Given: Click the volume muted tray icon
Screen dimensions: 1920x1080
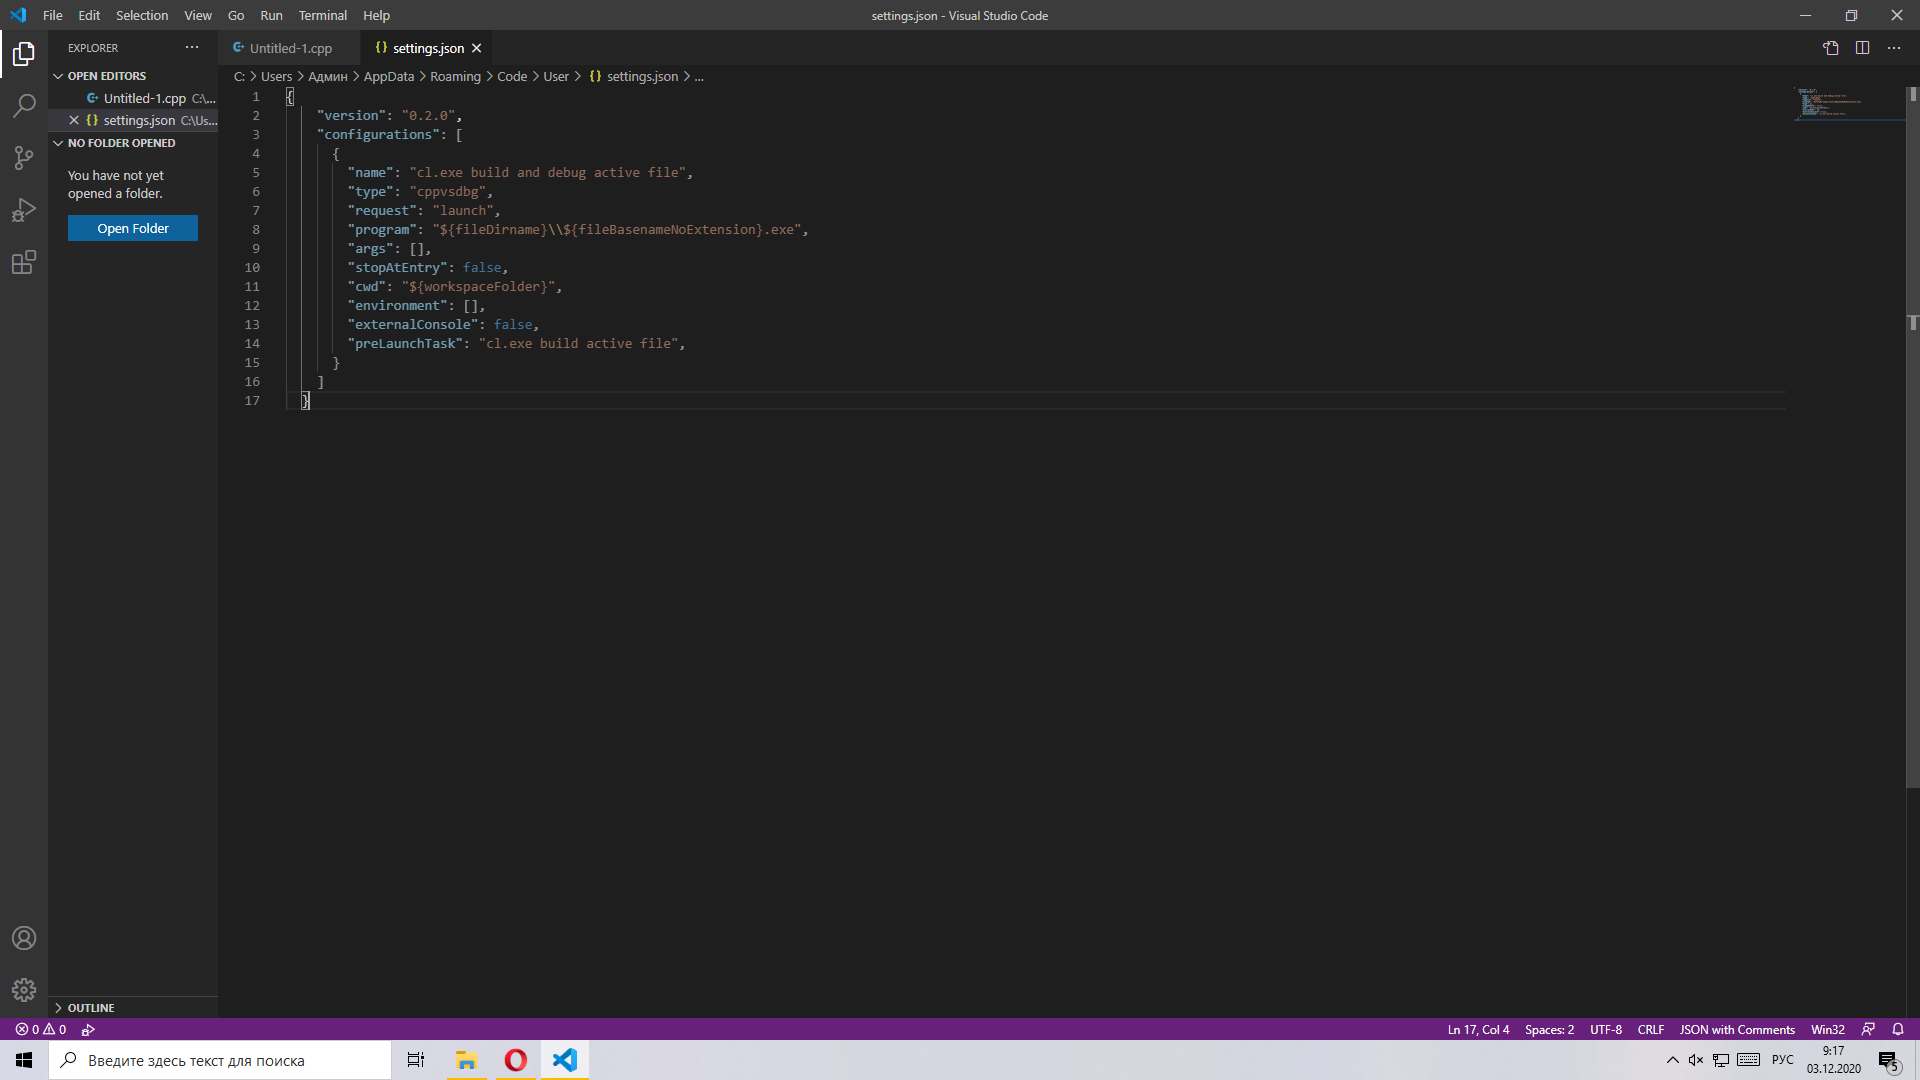Looking at the screenshot, I should [x=1696, y=1060].
